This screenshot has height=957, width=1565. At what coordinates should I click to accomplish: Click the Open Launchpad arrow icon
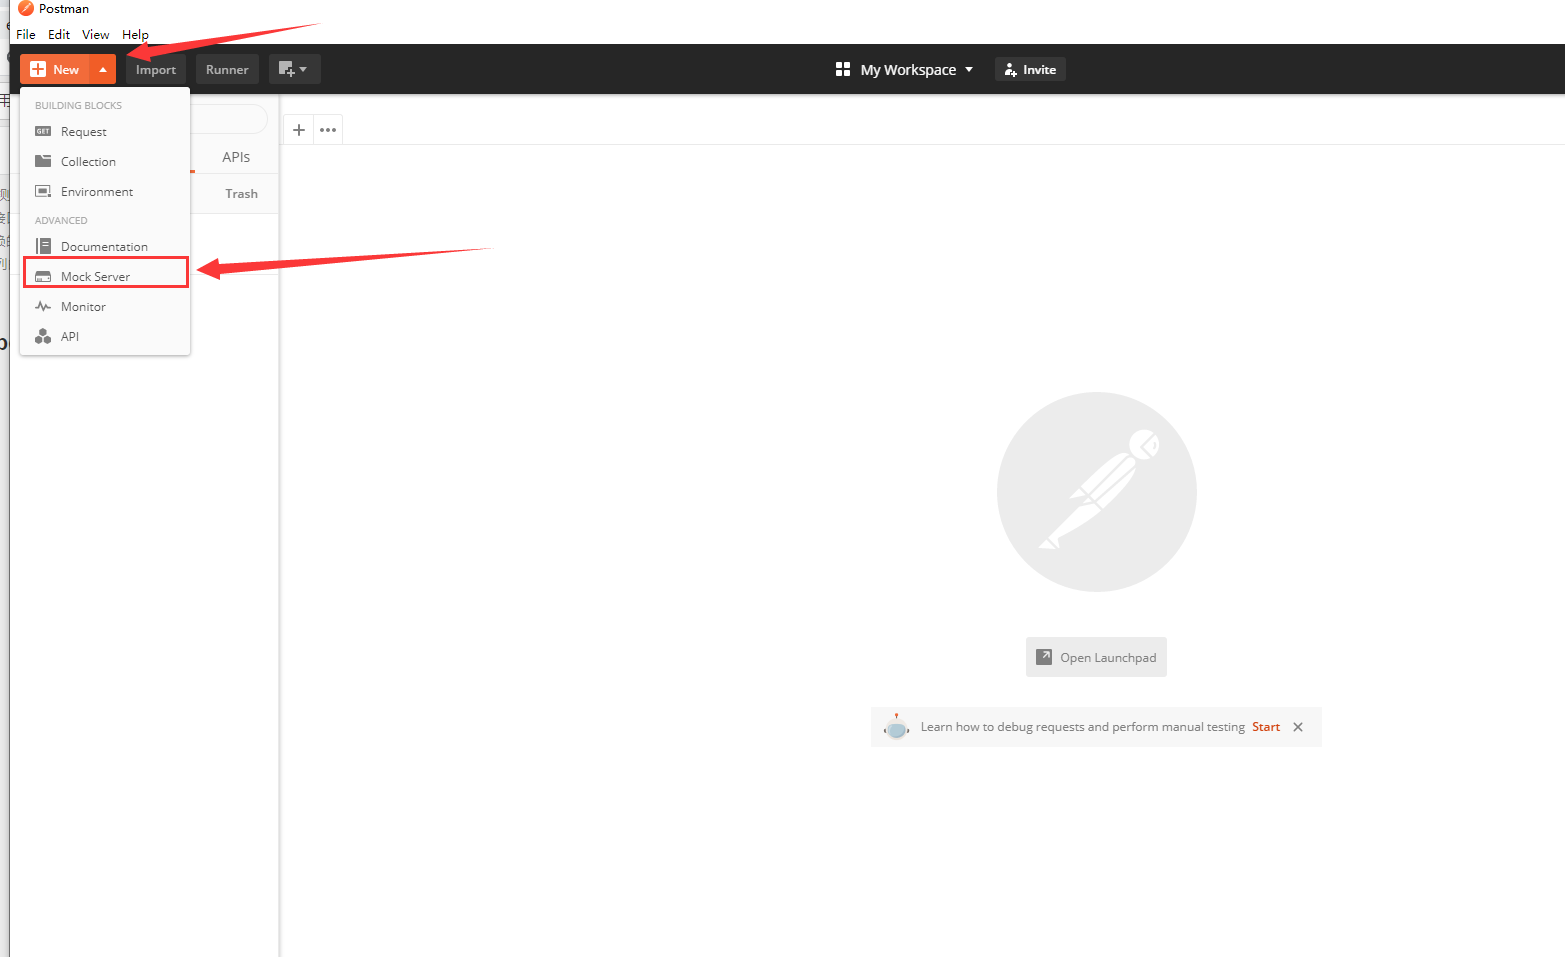[x=1044, y=657]
